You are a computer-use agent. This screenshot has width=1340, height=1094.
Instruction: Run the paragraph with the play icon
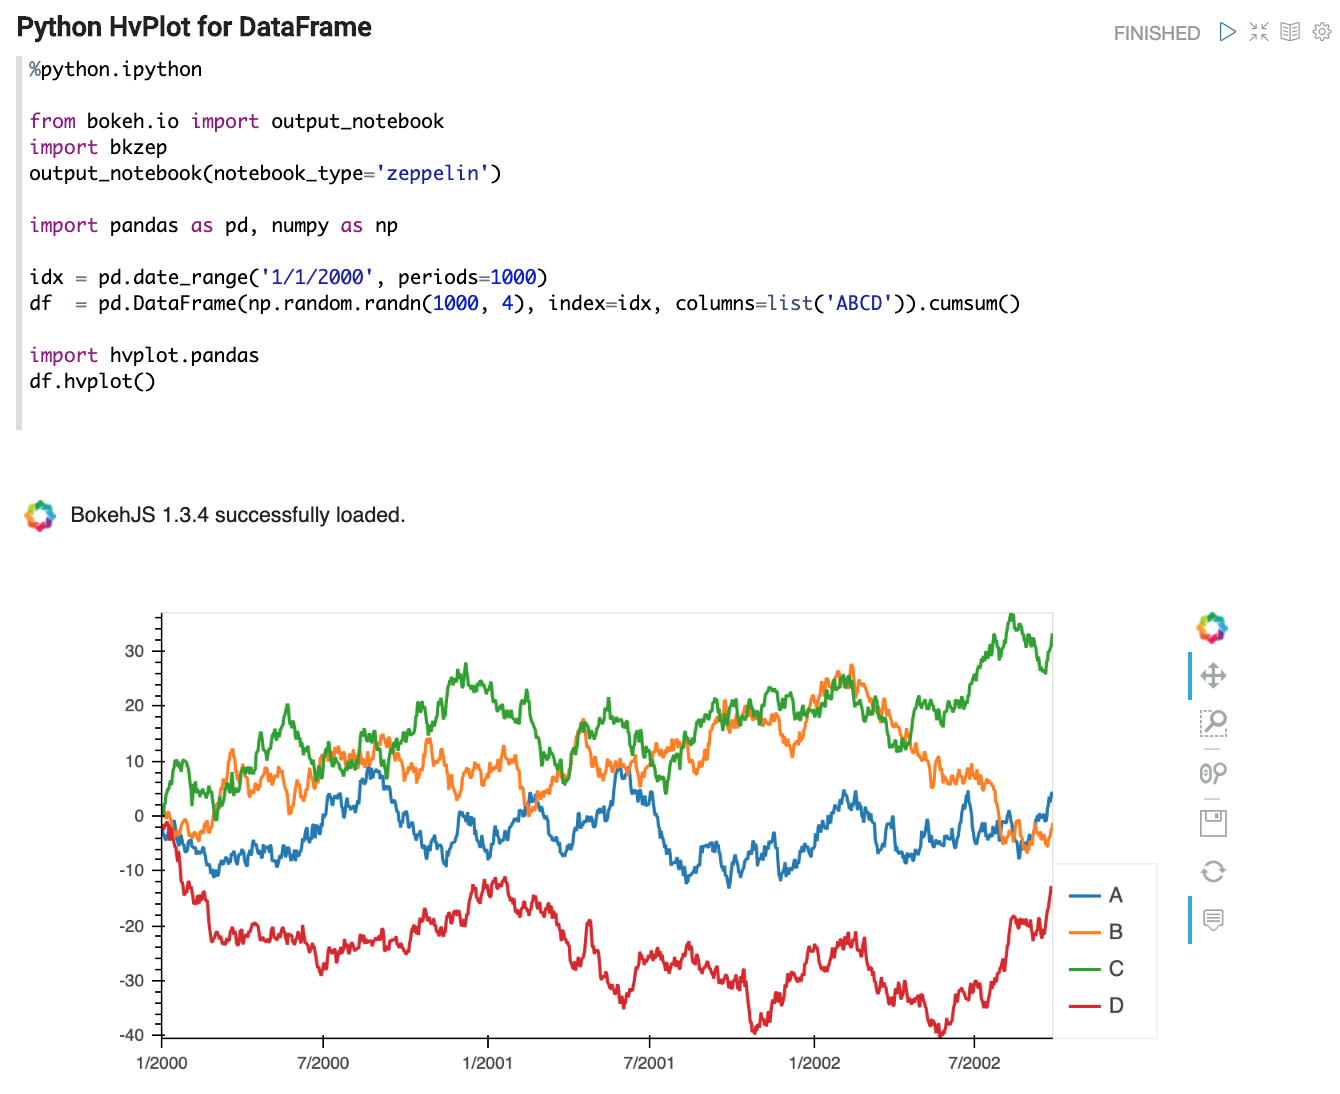coord(1227,32)
